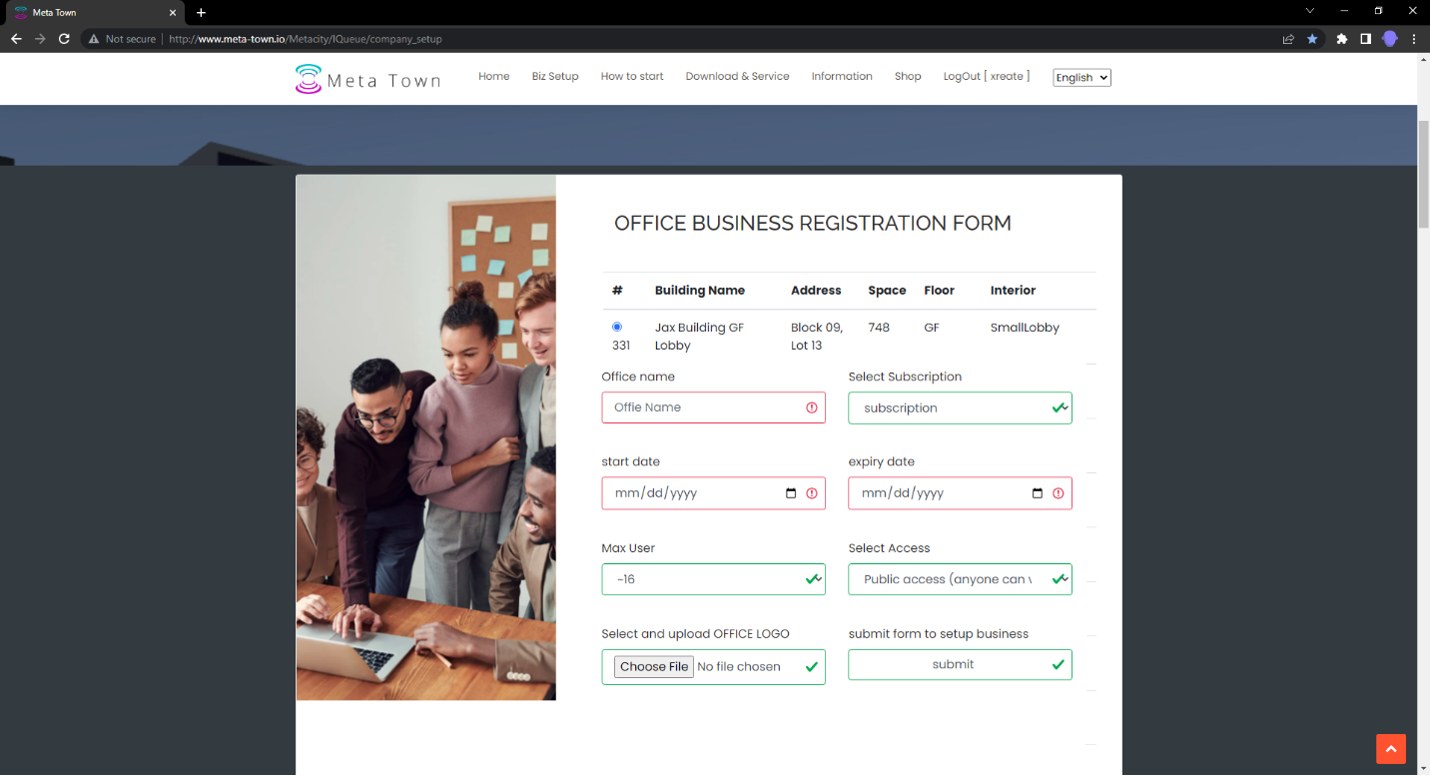1430x779 pixels.
Task: Click the browser address bar URL
Action: [x=305, y=39]
